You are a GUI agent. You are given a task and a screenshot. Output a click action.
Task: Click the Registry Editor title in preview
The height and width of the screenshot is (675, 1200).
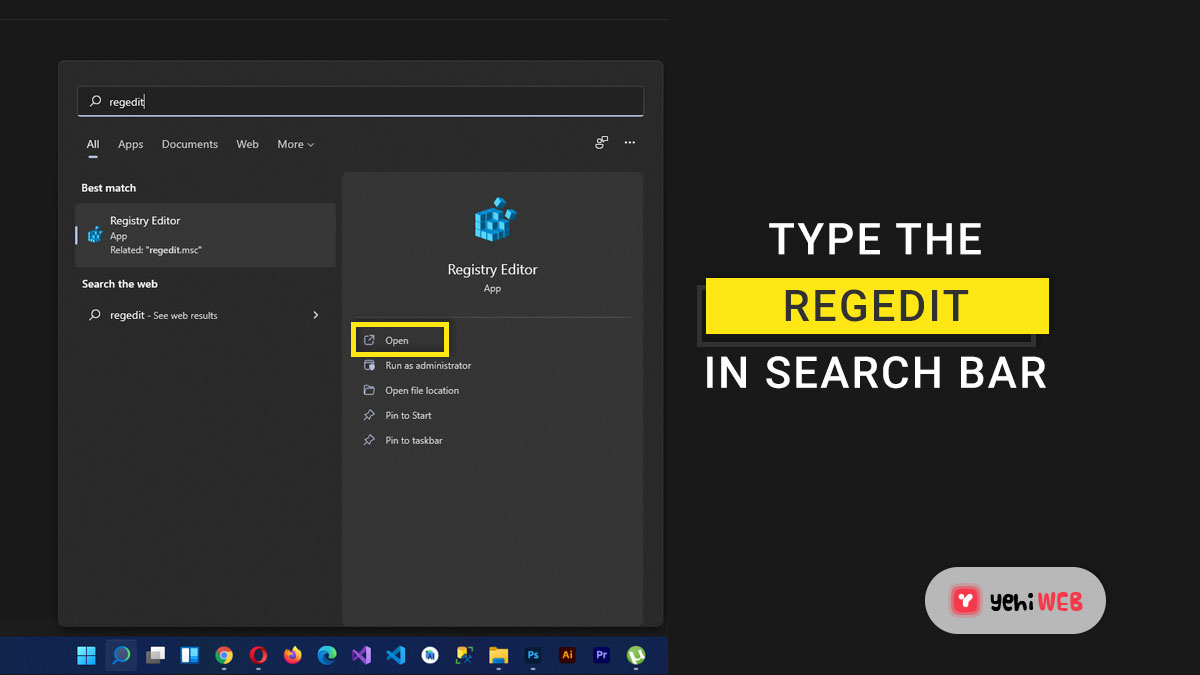click(492, 270)
